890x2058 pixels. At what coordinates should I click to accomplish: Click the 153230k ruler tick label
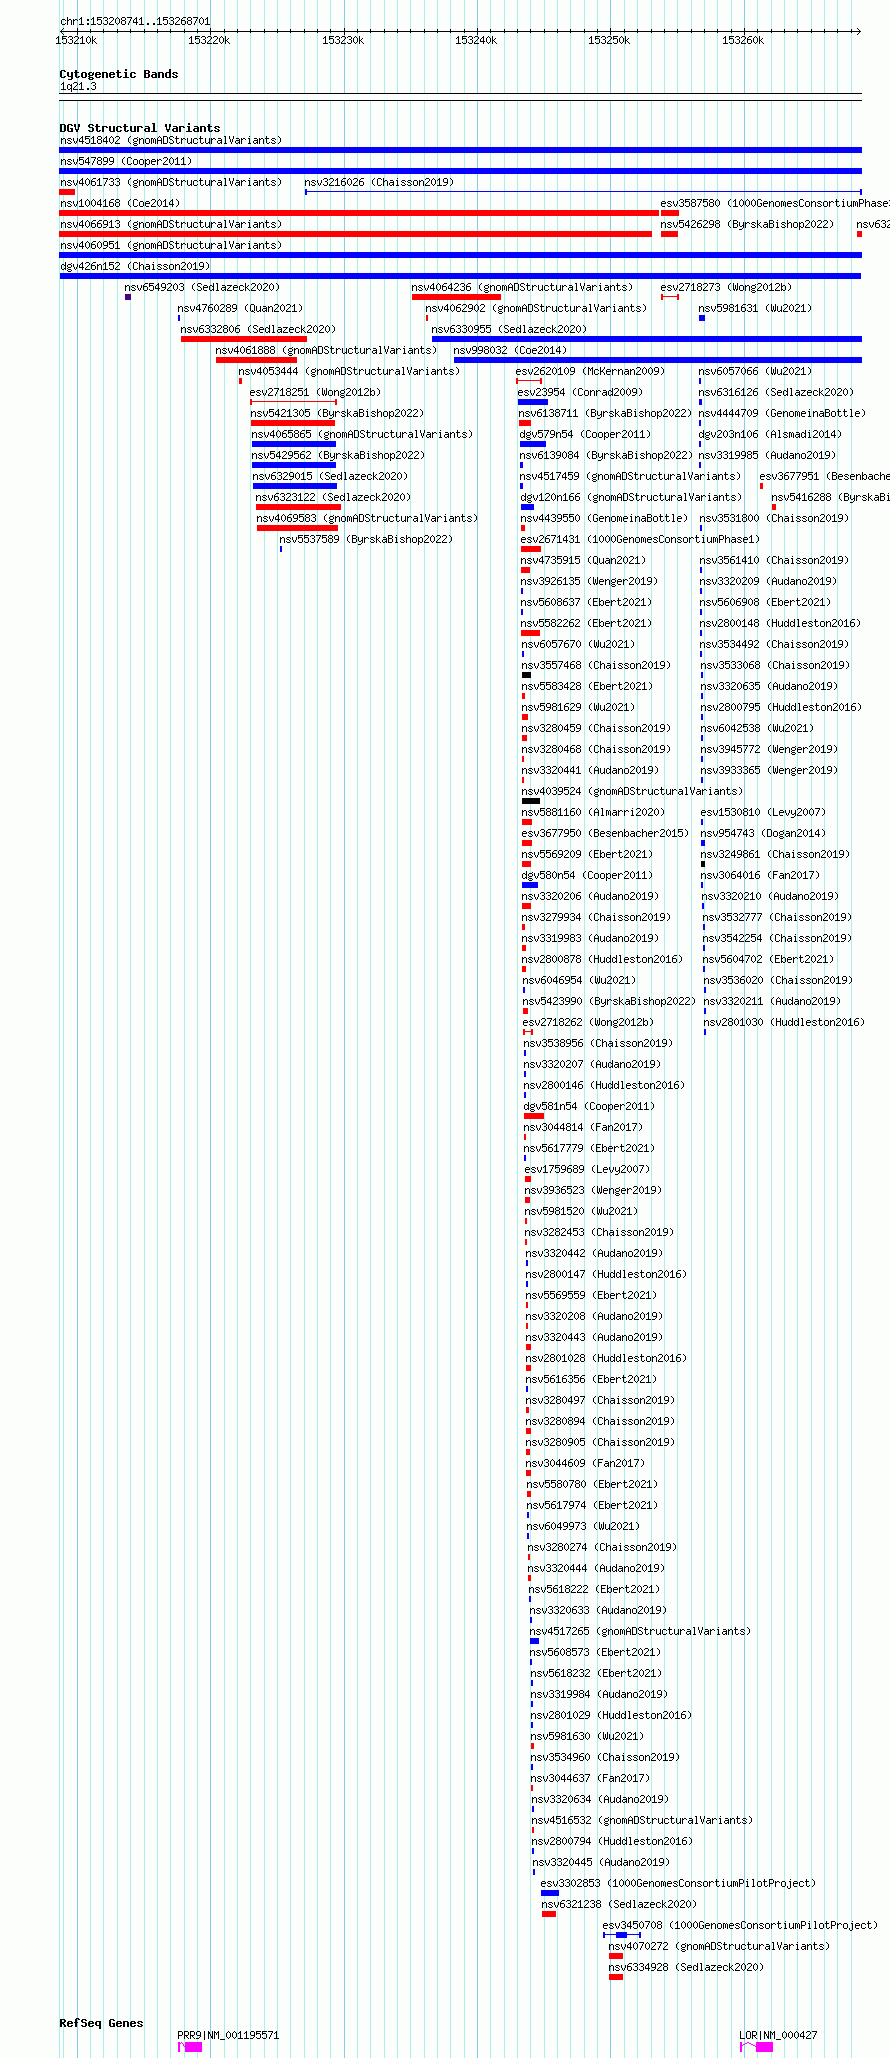(x=343, y=40)
